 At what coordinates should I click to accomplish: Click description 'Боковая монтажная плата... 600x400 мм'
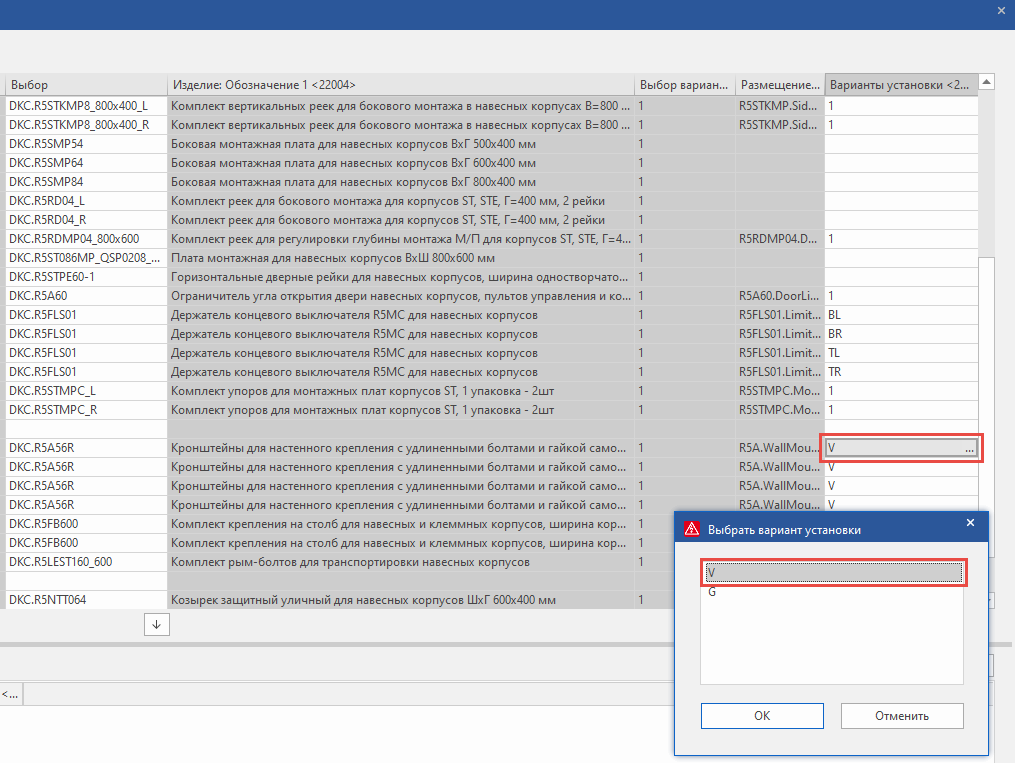[401, 162]
